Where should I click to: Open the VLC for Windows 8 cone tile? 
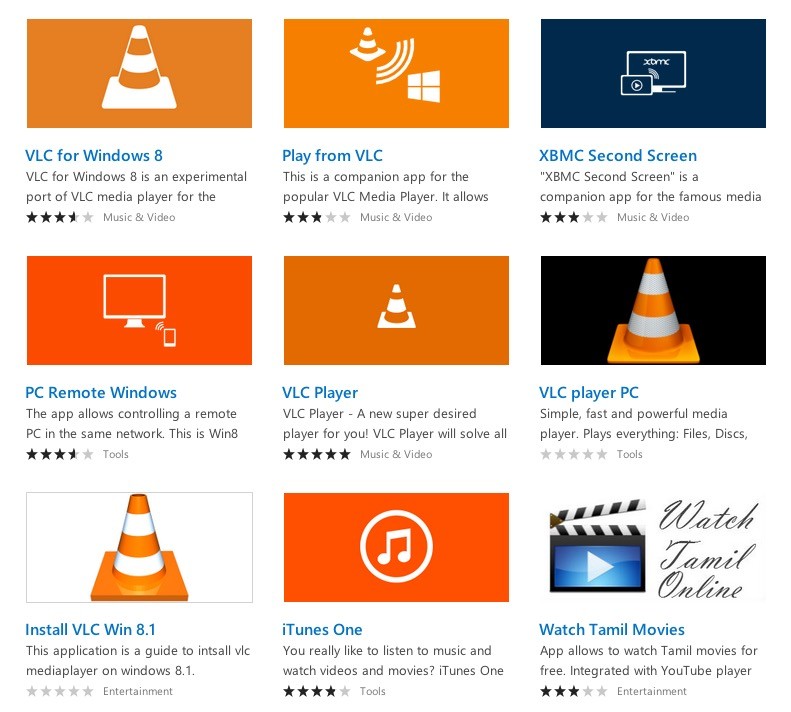tap(139, 73)
